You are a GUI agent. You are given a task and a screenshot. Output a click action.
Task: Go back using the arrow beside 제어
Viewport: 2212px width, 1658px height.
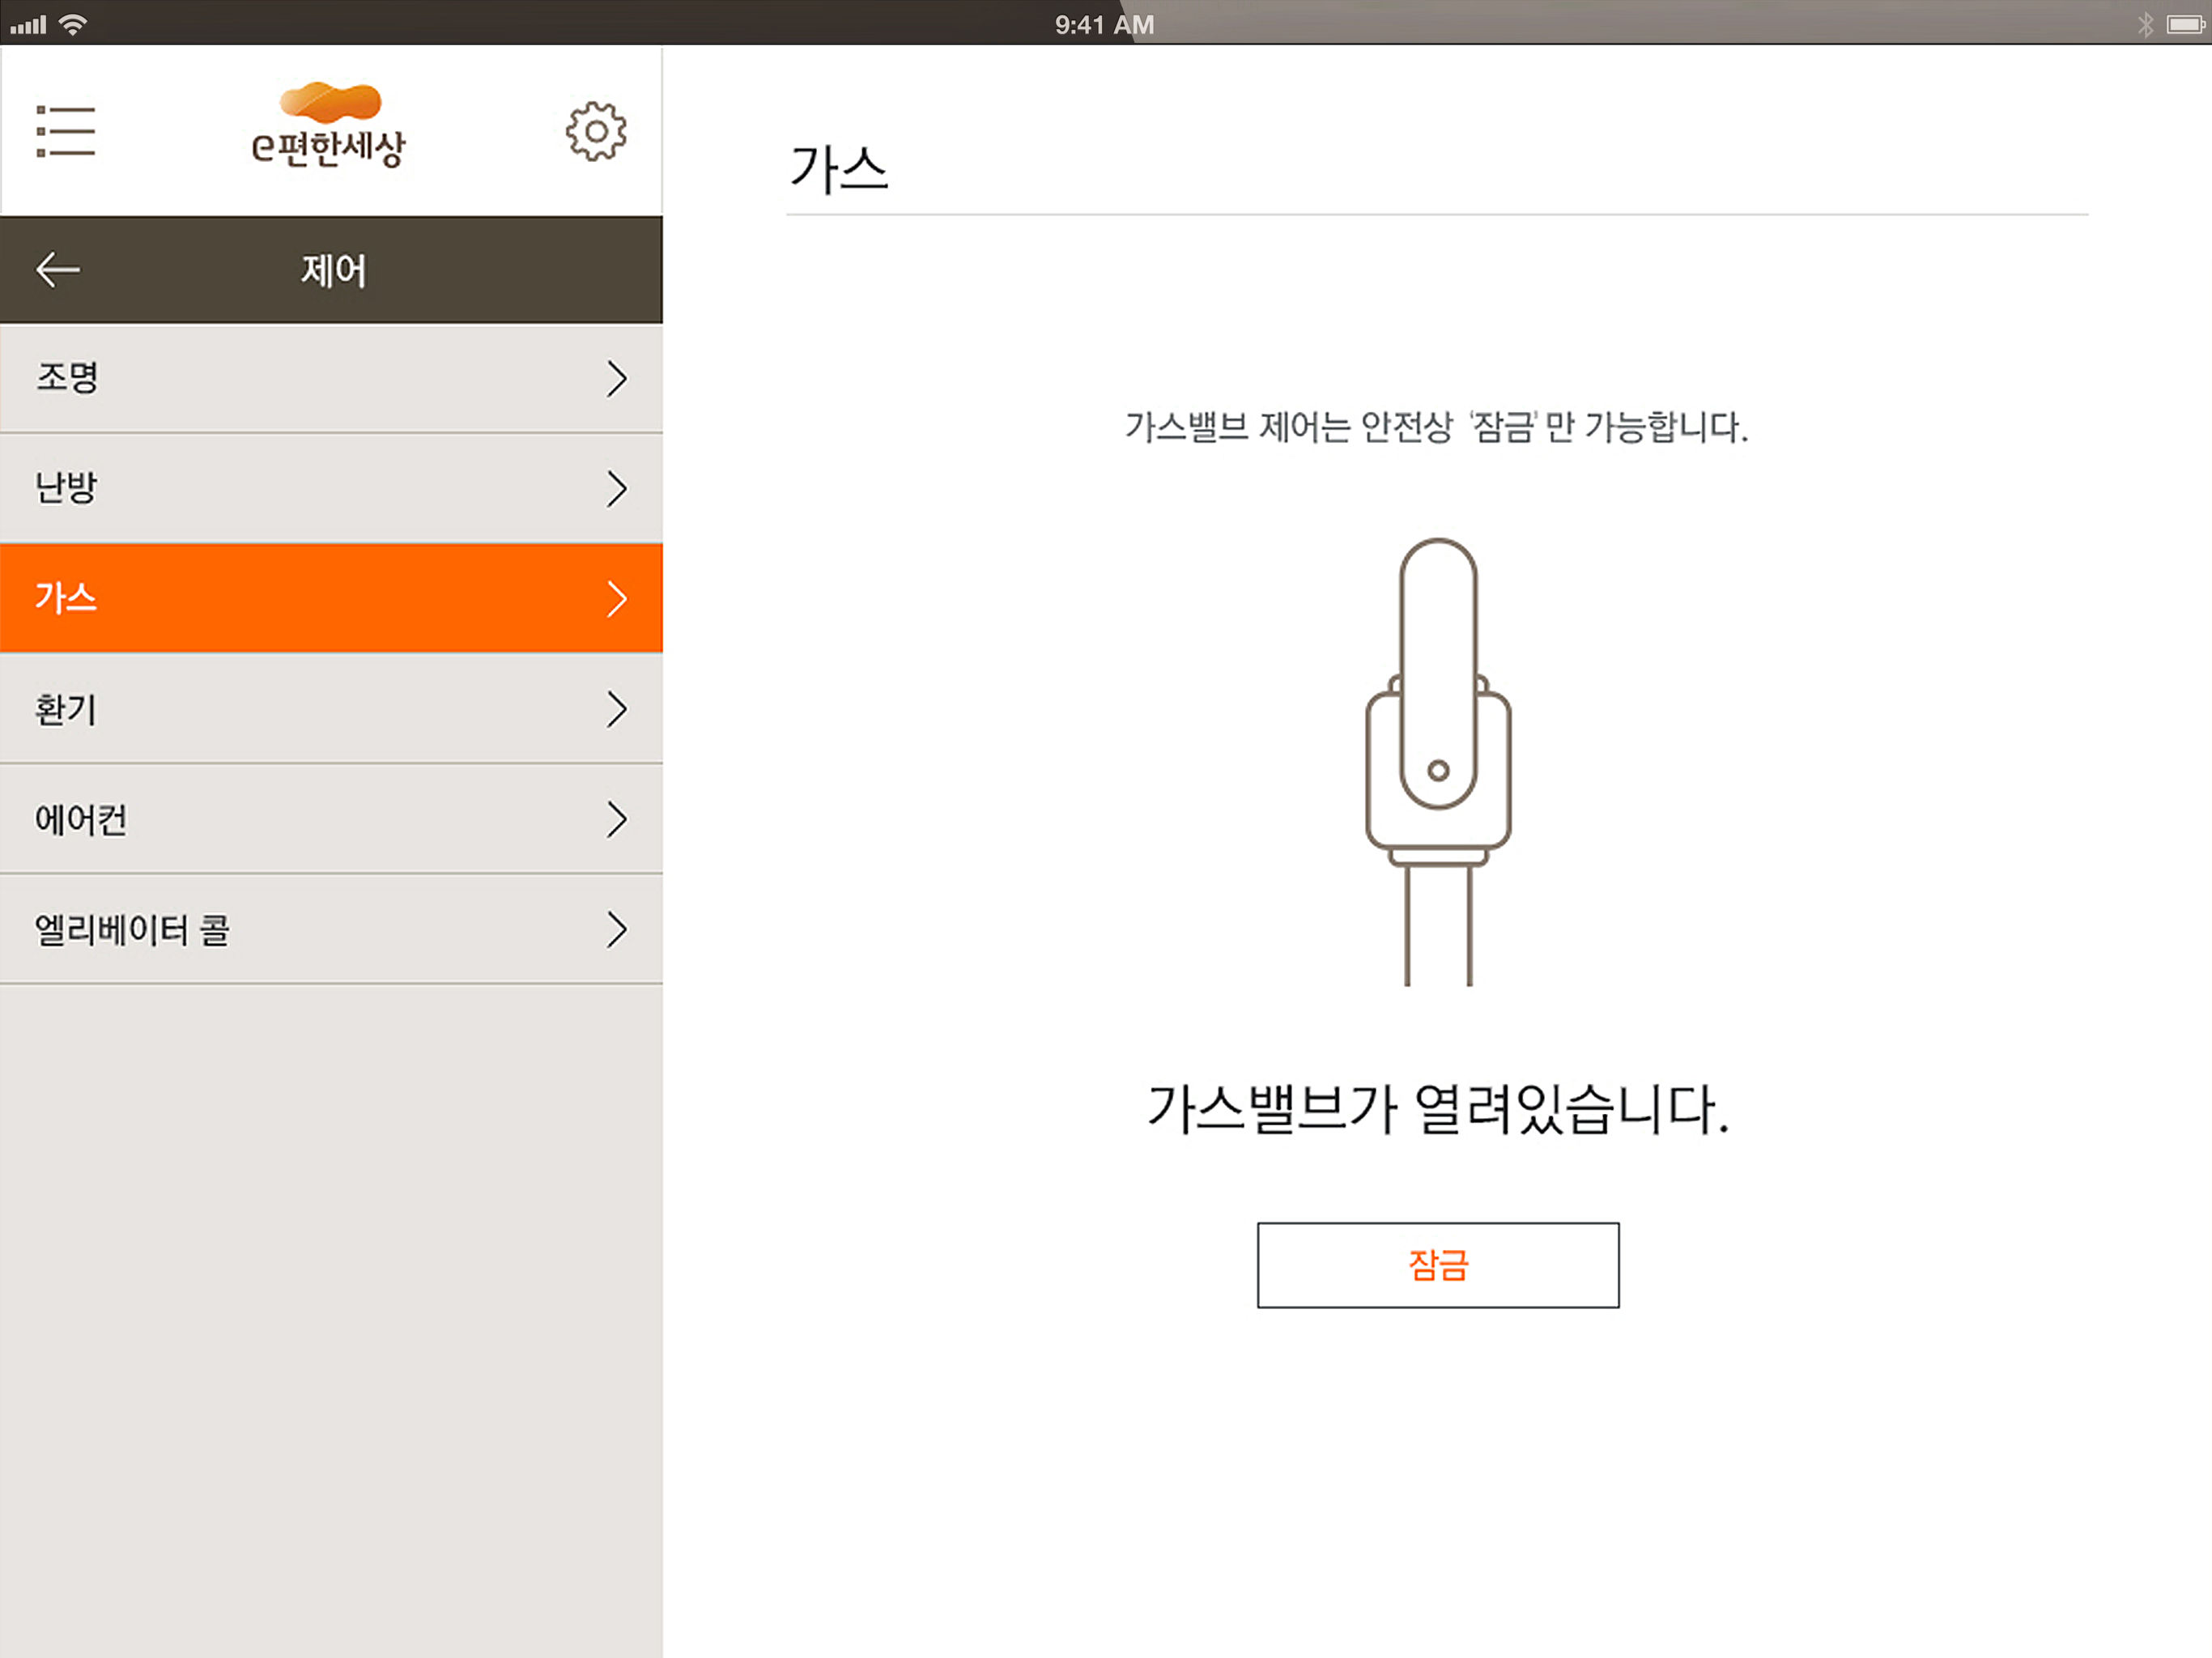click(58, 269)
